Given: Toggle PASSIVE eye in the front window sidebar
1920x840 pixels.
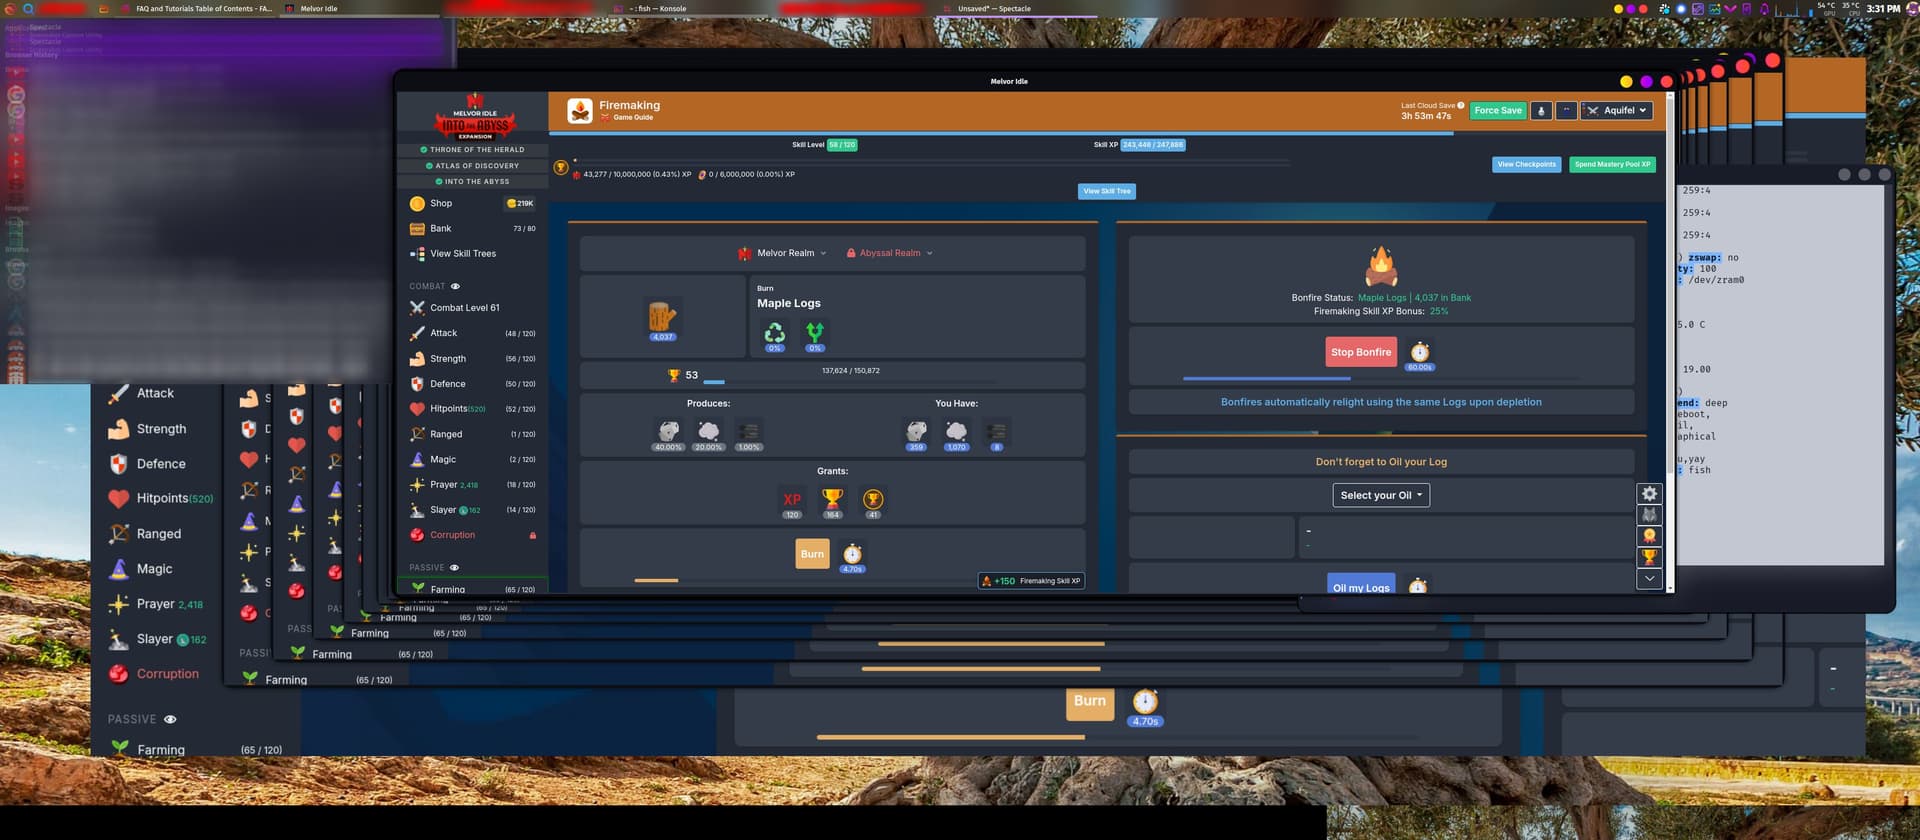Looking at the screenshot, I should point(454,567).
